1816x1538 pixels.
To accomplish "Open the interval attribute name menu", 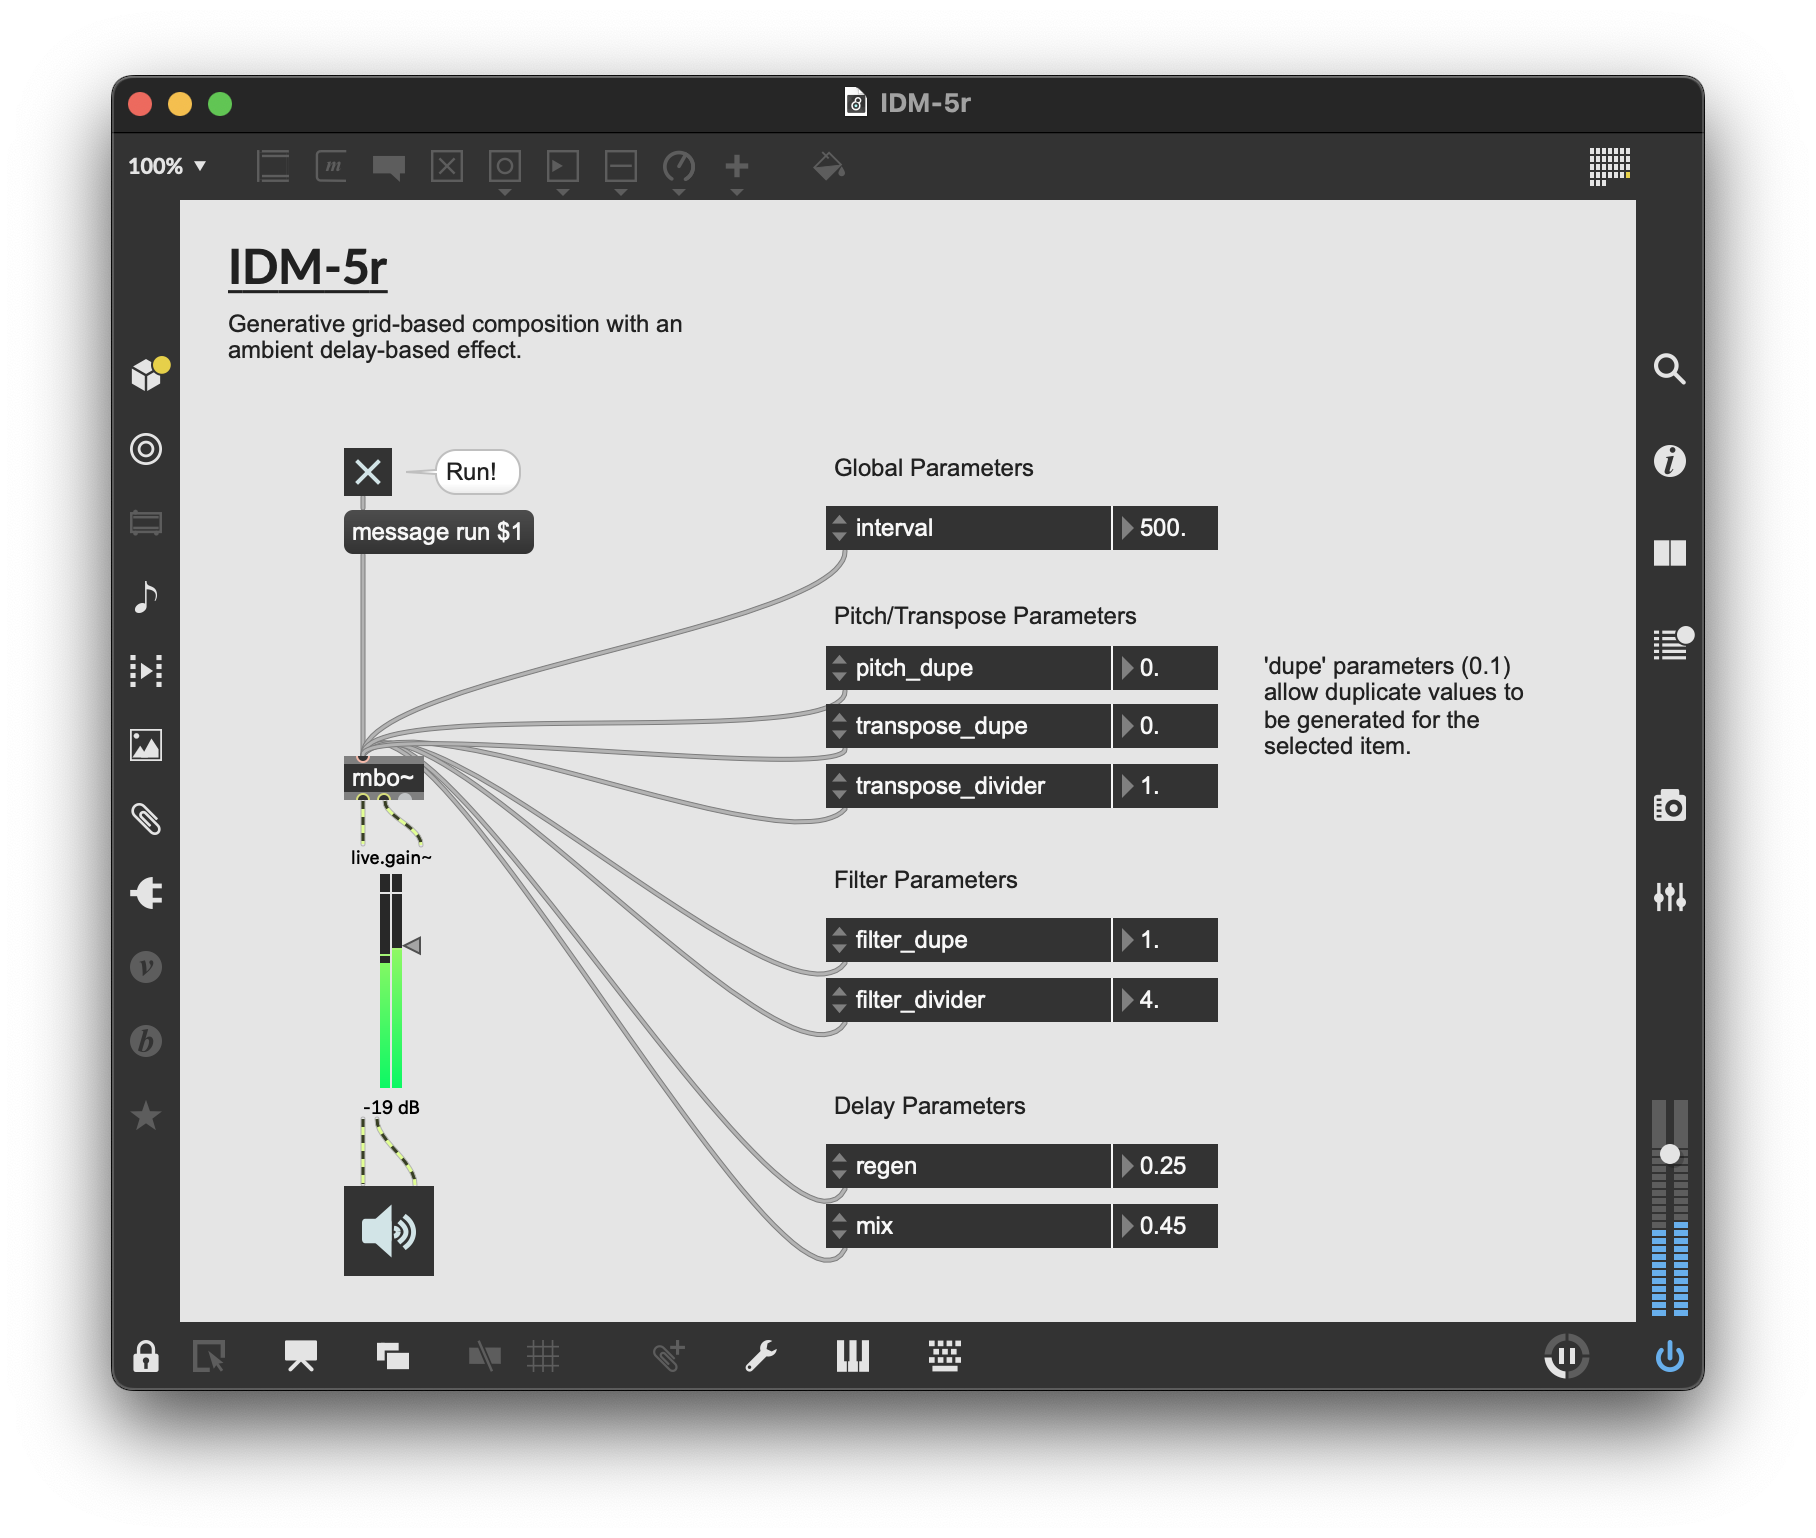I will point(968,528).
